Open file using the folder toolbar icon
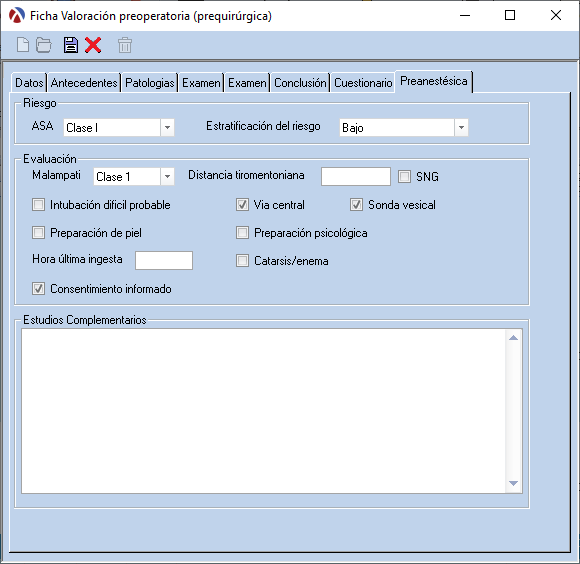Viewport: 580px width, 564px height. tap(44, 45)
